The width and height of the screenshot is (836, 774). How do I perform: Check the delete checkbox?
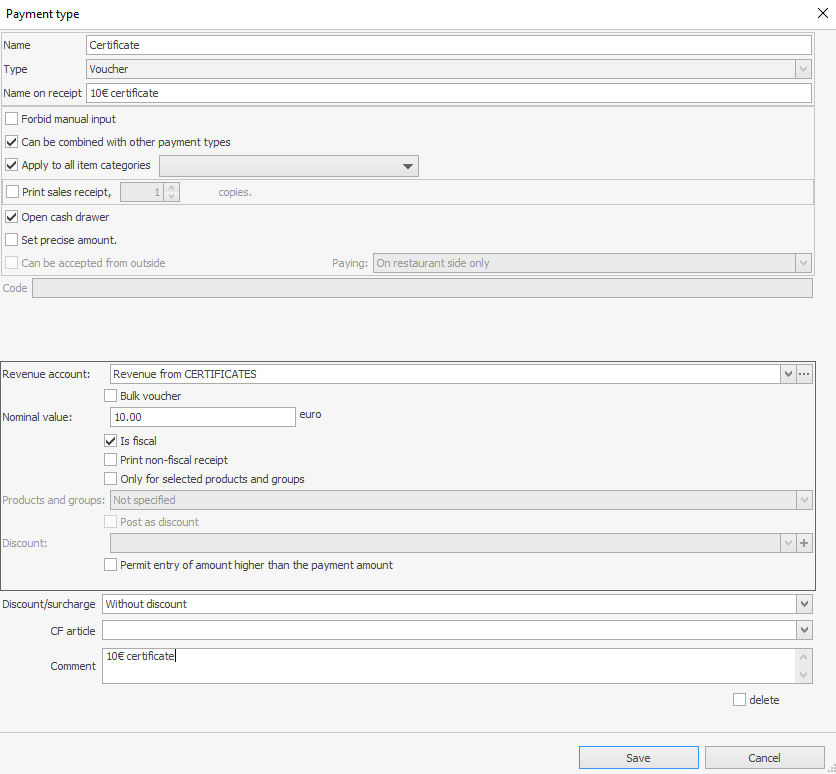coord(739,700)
